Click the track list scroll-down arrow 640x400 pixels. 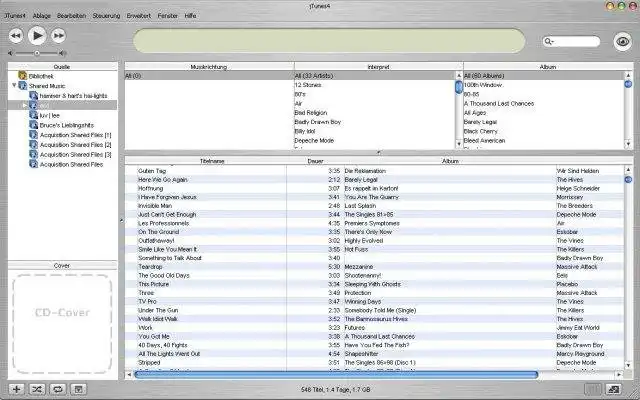pyautogui.click(x=628, y=365)
